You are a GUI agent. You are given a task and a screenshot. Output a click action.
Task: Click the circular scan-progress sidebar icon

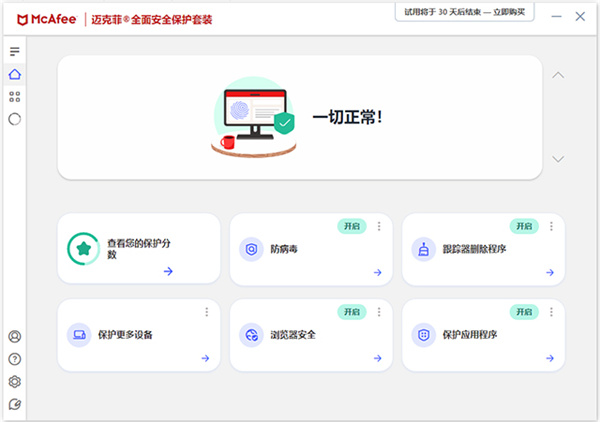pos(14,119)
